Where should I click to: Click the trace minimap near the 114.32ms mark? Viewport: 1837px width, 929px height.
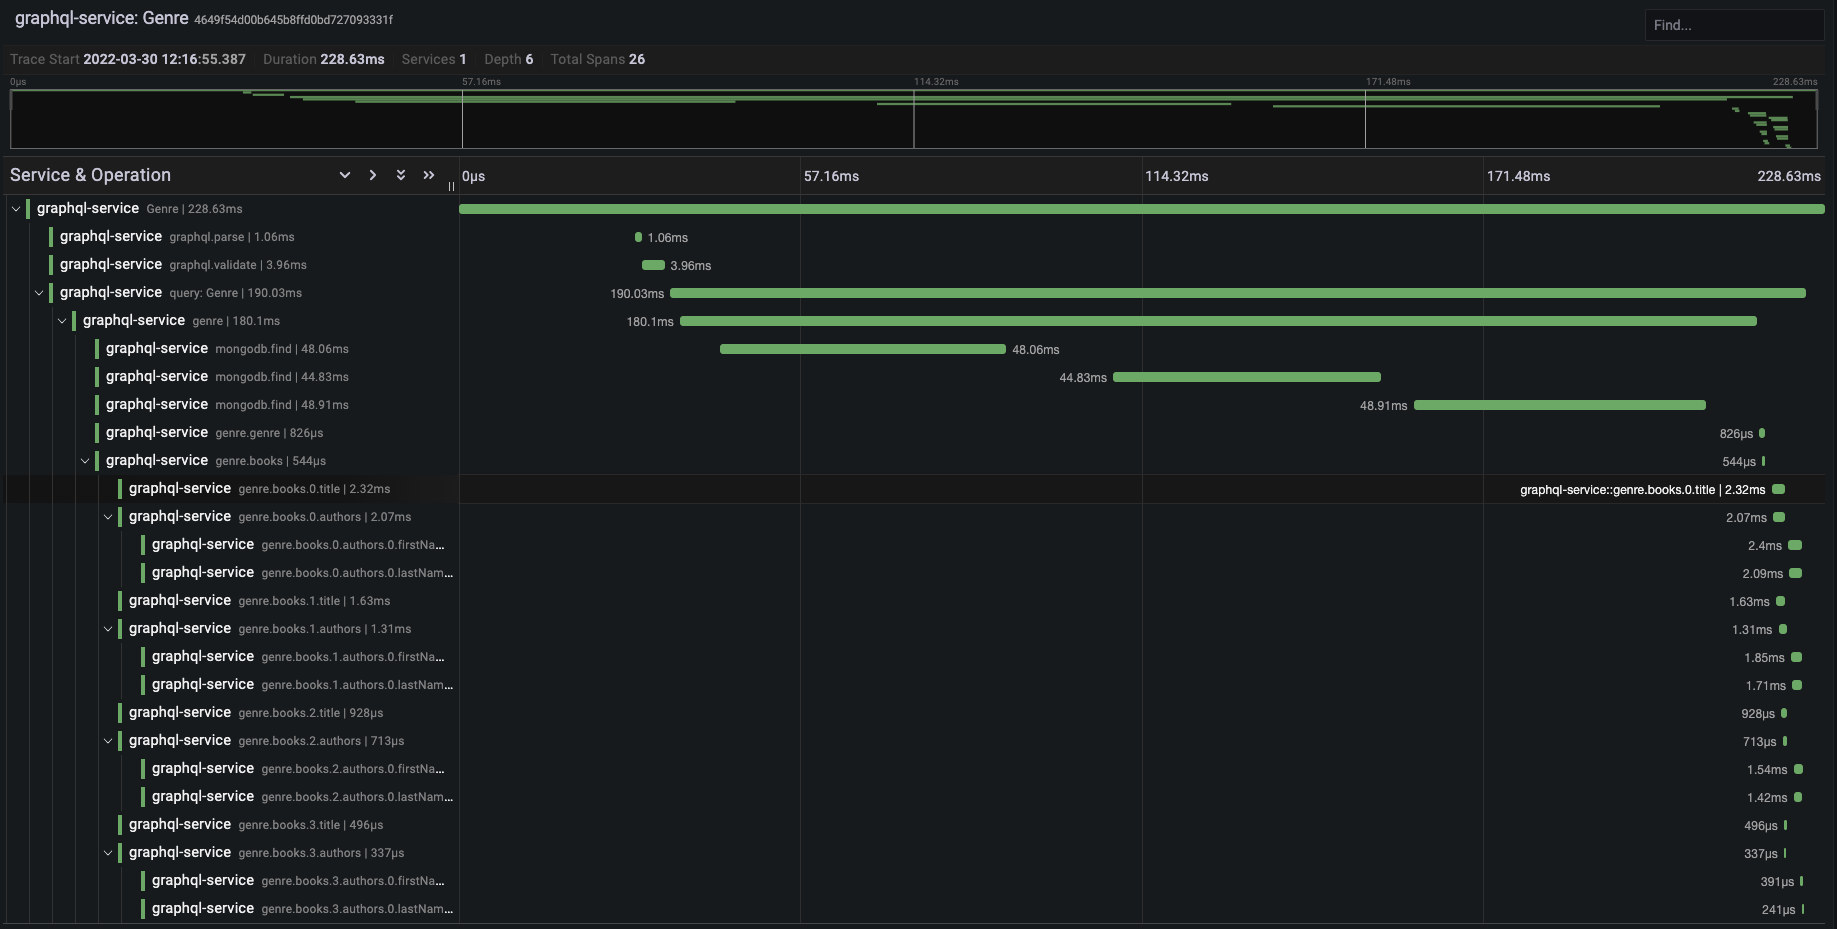pyautogui.click(x=914, y=118)
